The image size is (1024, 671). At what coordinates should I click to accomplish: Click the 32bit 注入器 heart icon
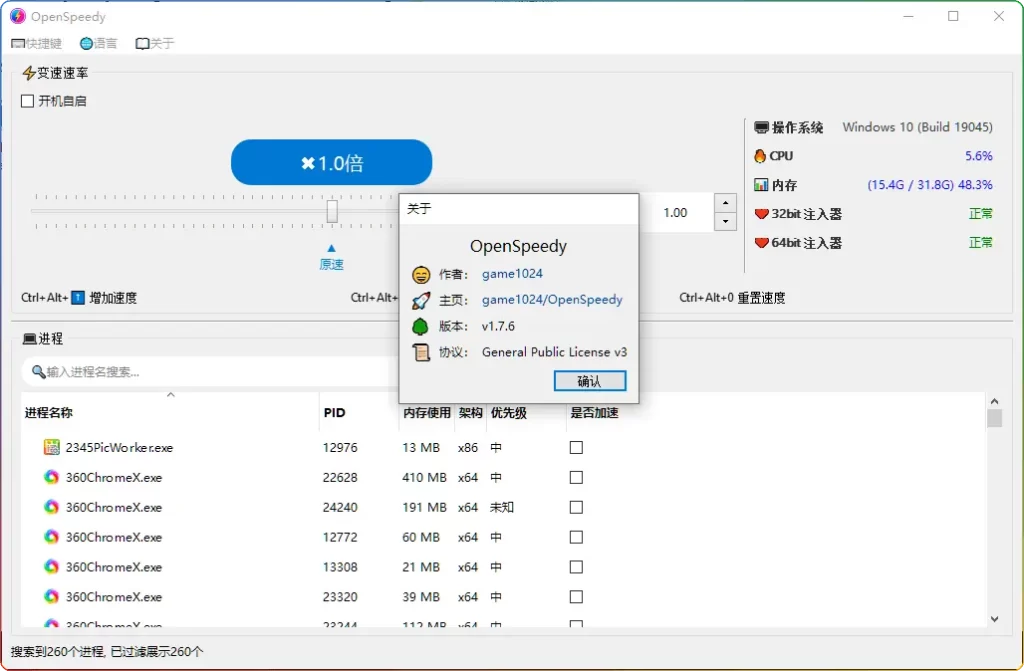coord(761,214)
